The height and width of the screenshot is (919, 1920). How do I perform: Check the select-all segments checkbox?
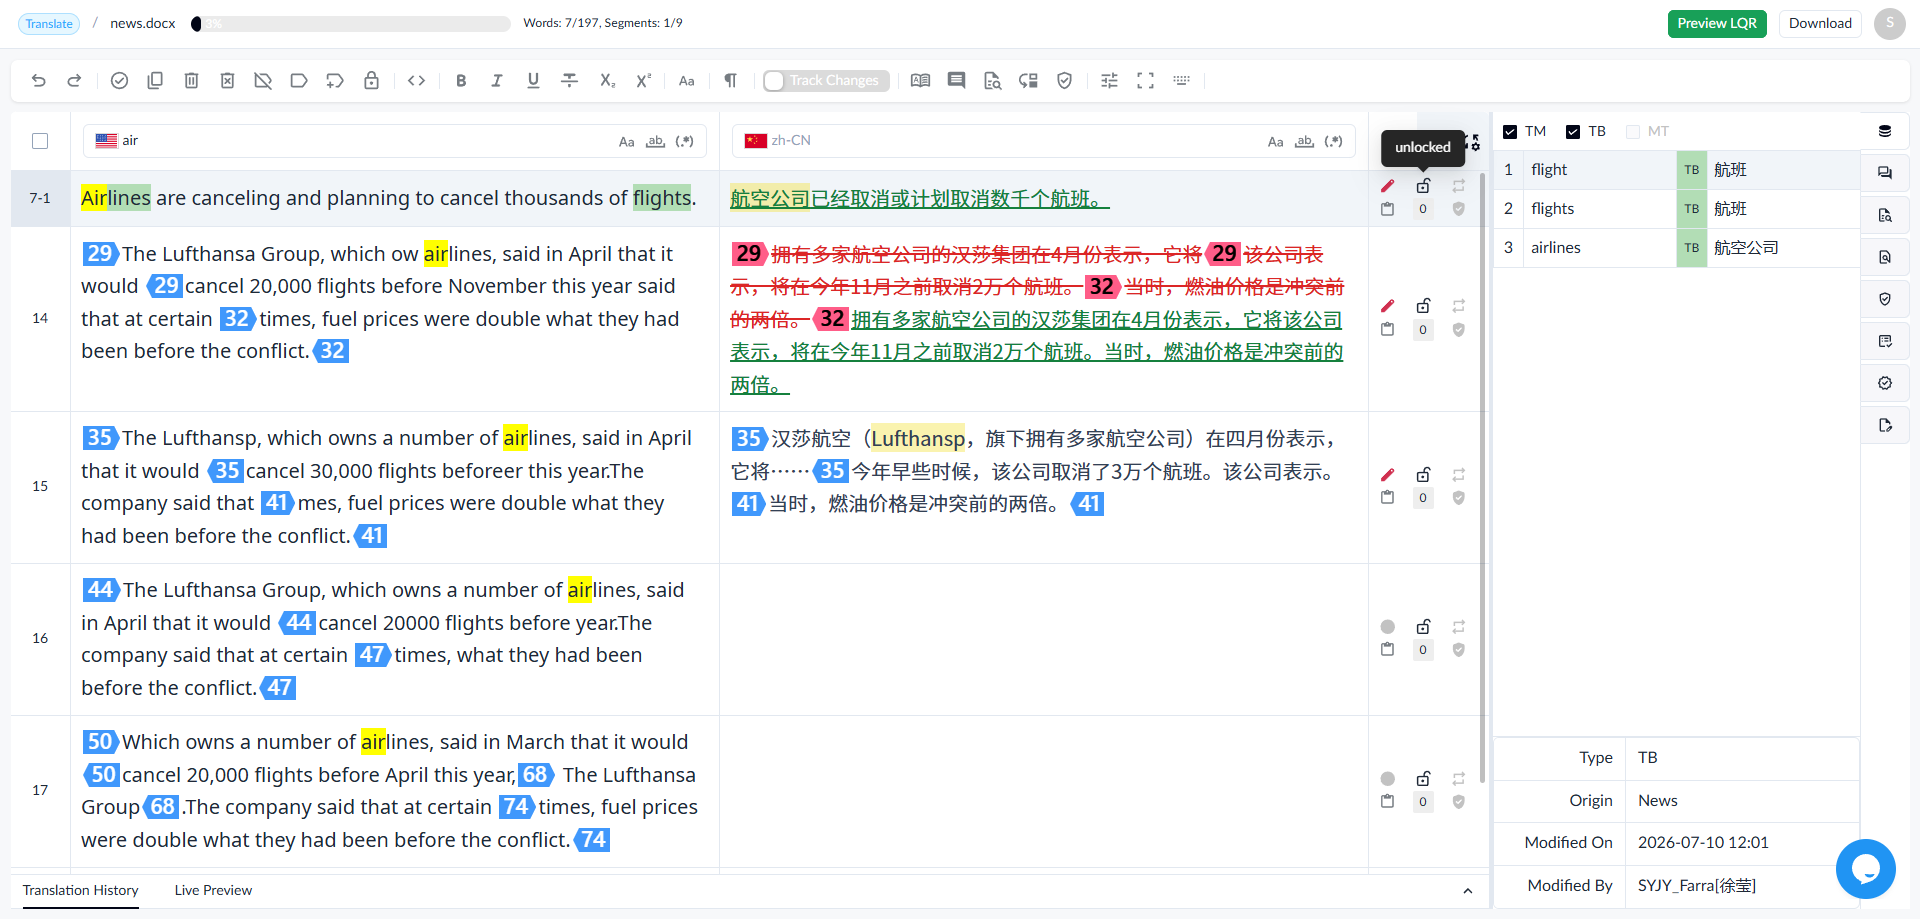[40, 141]
